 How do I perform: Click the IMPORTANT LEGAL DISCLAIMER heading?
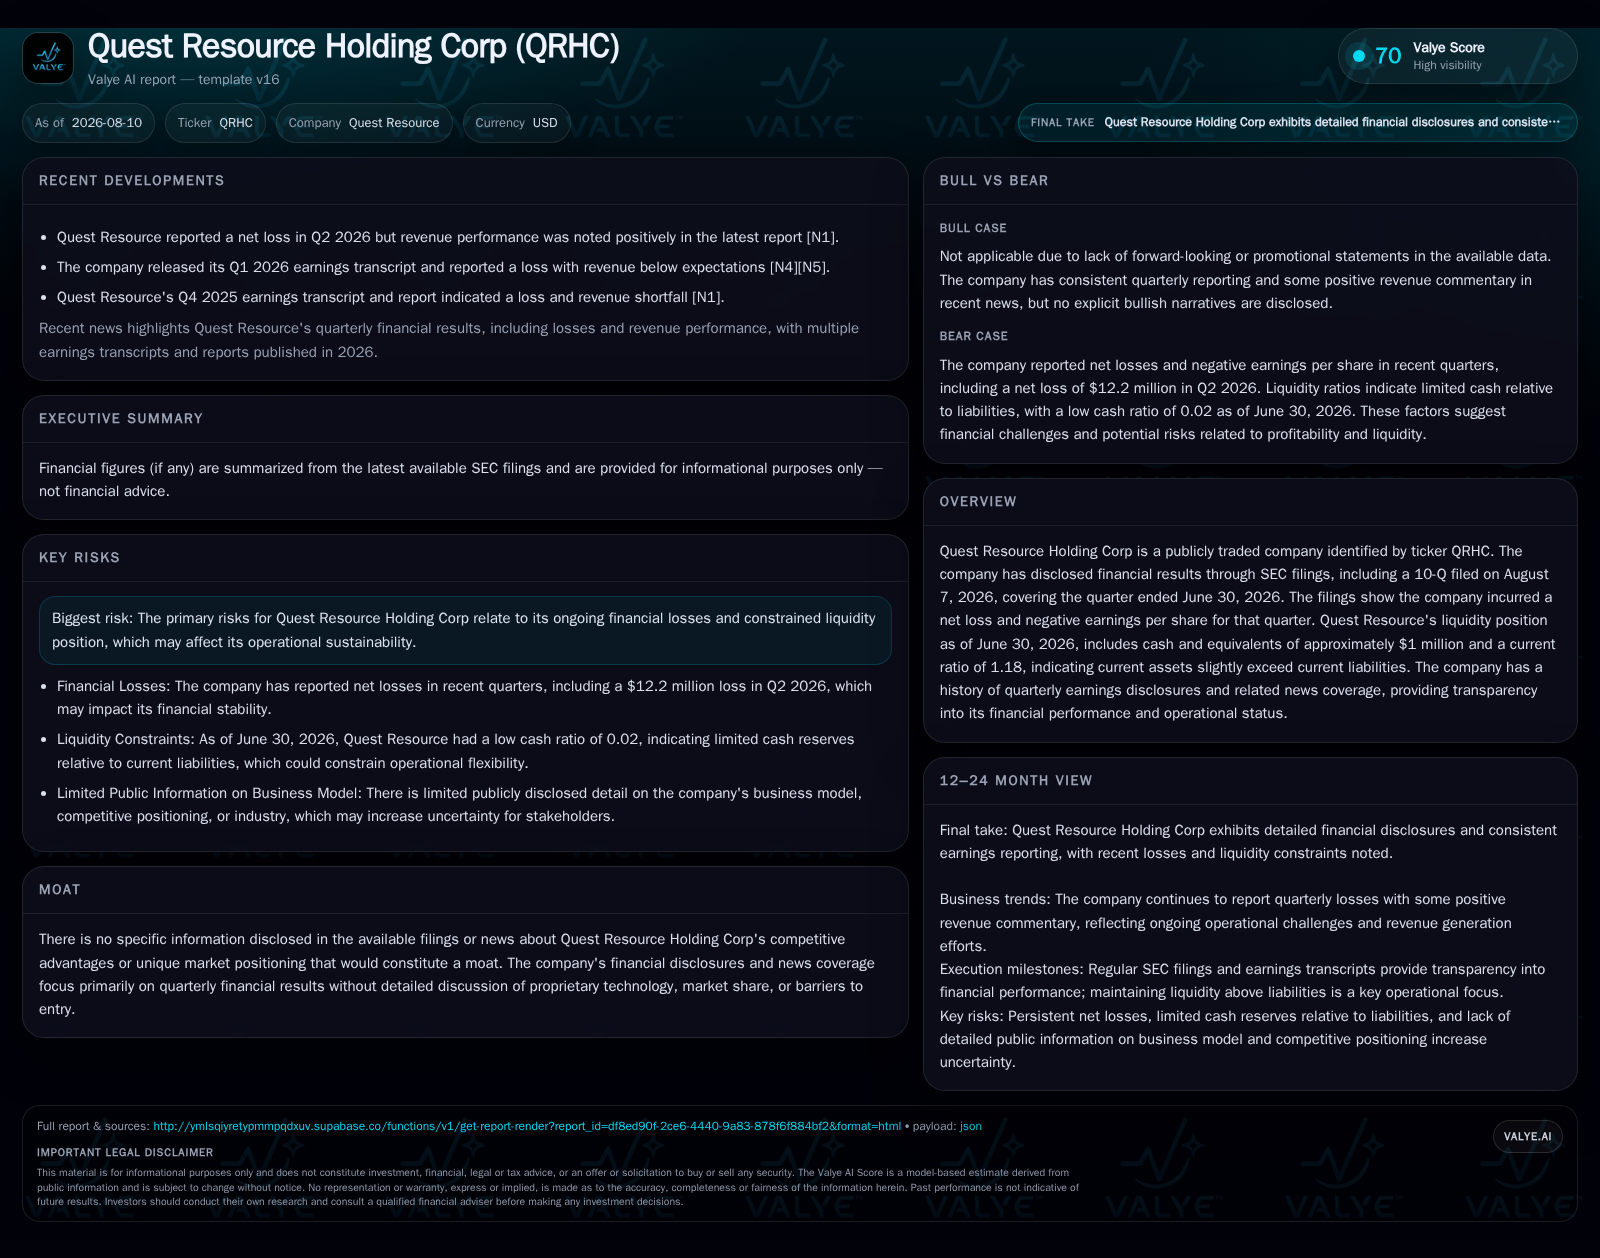[x=125, y=1152]
